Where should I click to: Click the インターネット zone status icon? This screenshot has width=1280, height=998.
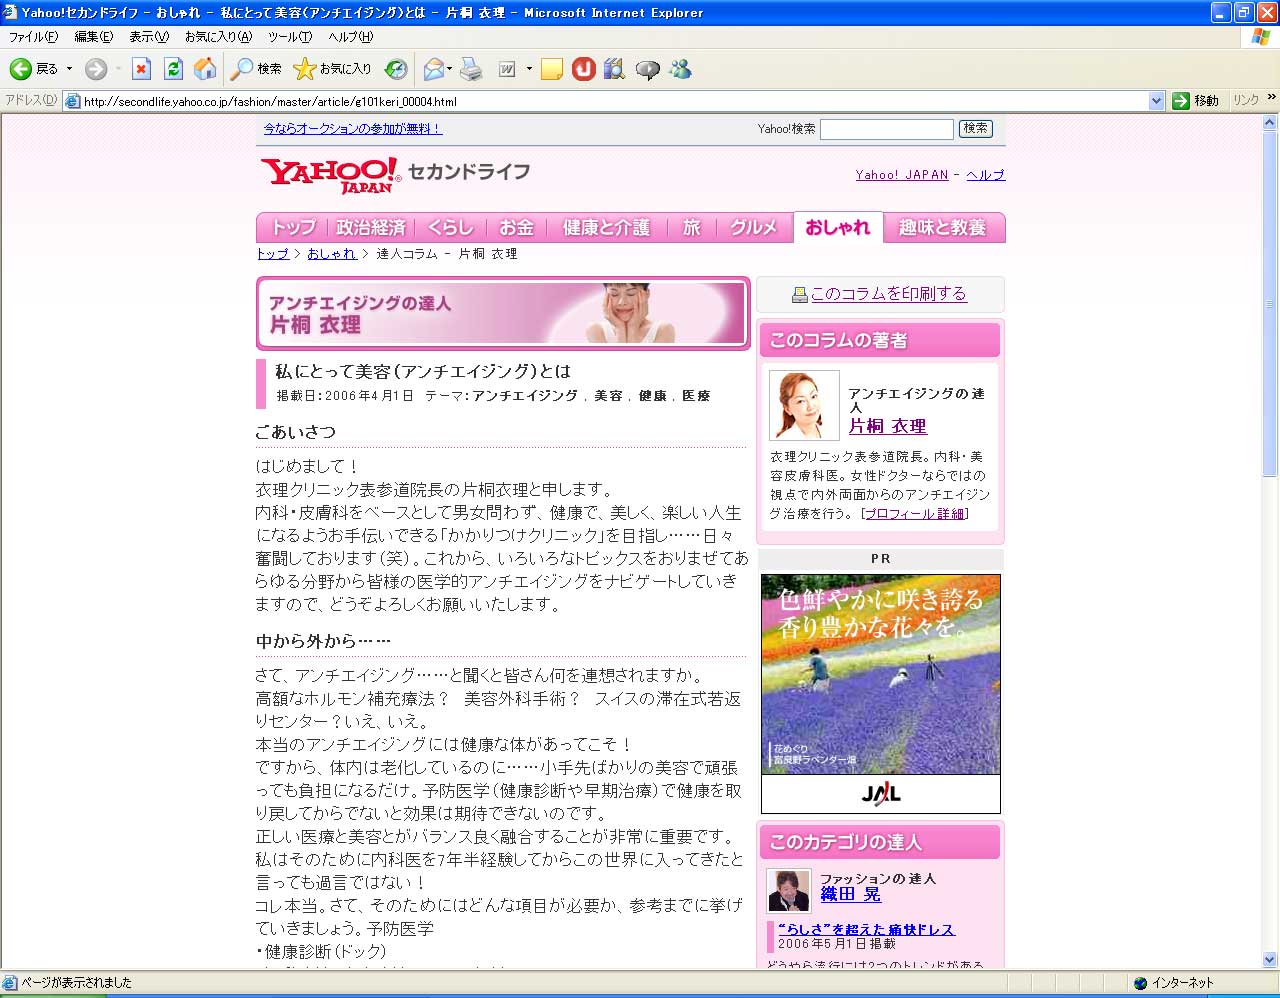click(x=1141, y=983)
